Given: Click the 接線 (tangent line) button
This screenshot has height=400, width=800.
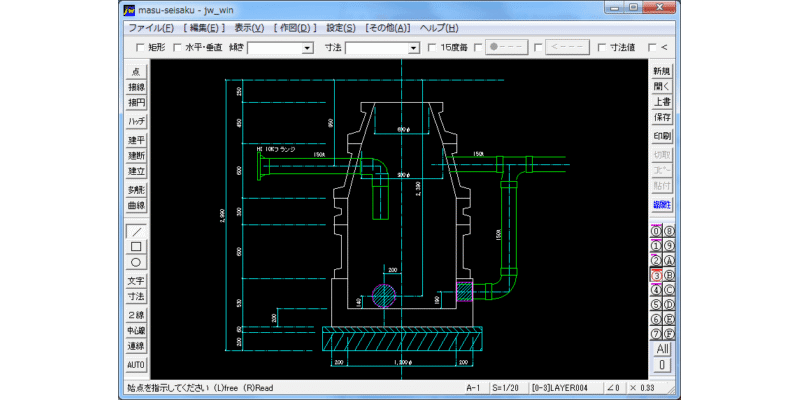Looking at the screenshot, I should pos(136,87).
